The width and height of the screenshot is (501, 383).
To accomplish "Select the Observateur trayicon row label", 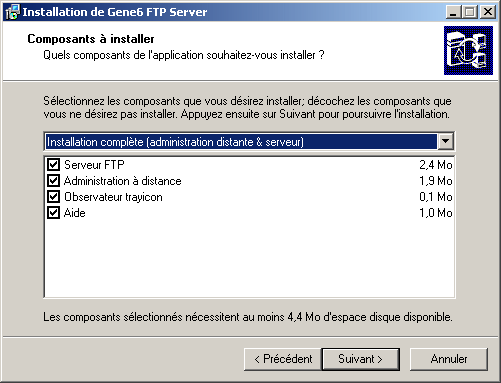I will click(113, 197).
